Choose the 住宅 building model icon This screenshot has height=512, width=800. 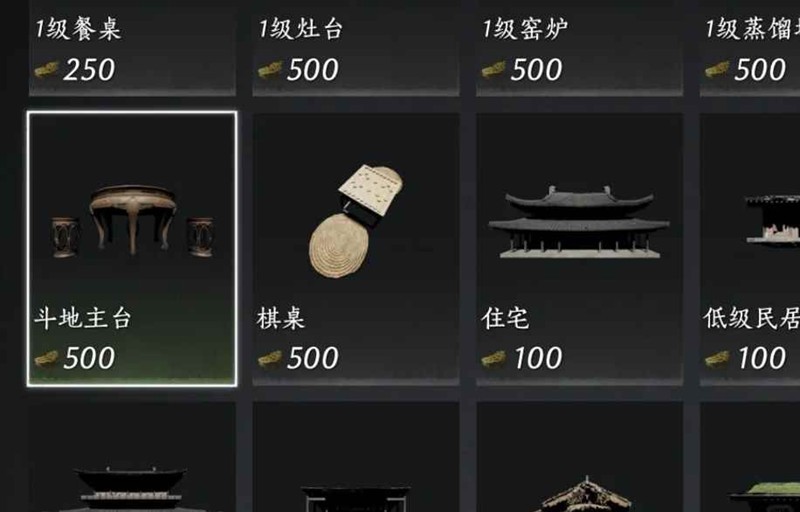579,222
